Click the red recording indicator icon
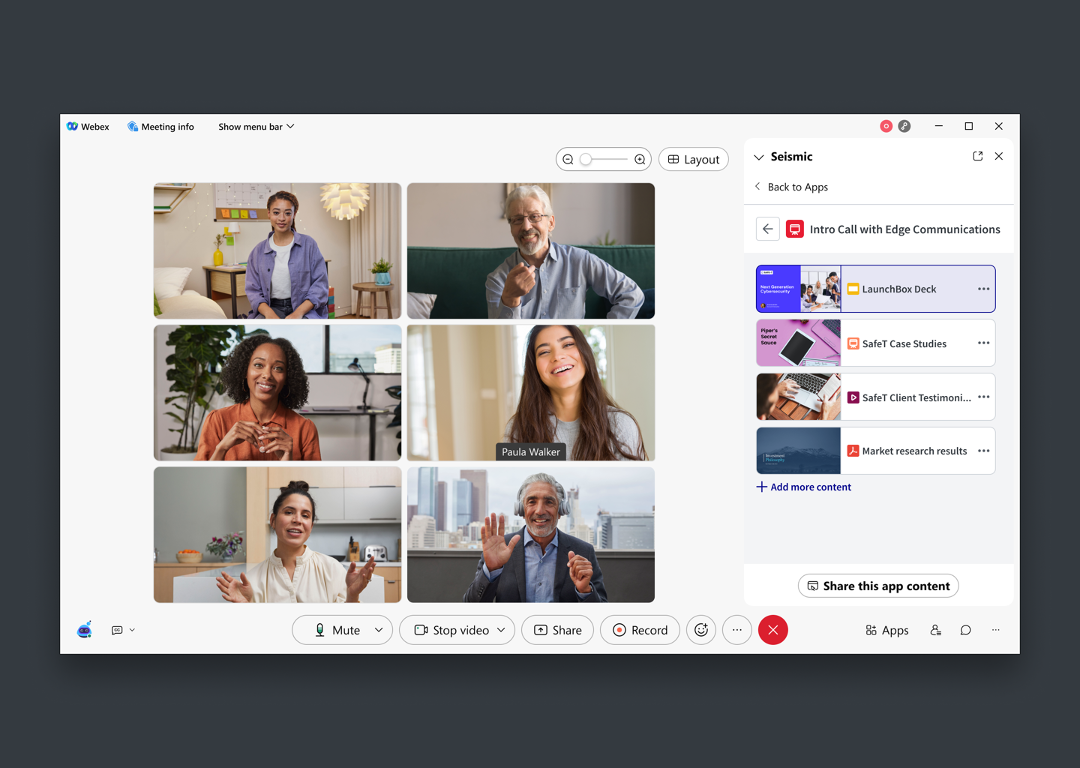1080x768 pixels. click(886, 126)
